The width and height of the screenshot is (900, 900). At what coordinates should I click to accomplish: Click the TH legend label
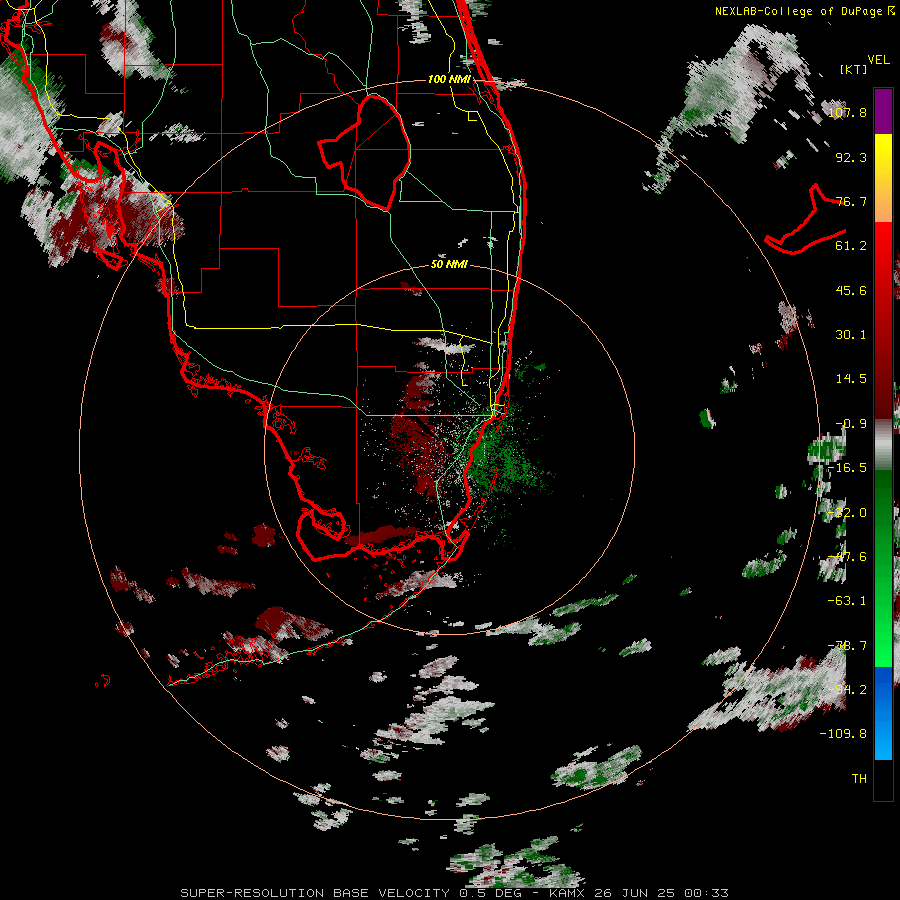point(859,779)
